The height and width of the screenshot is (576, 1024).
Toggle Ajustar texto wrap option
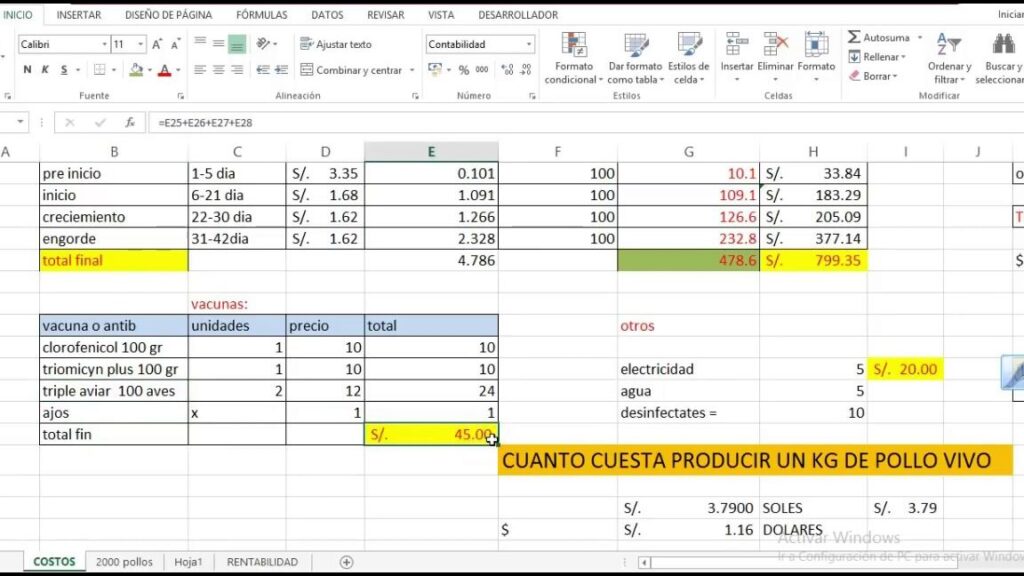tap(335, 44)
